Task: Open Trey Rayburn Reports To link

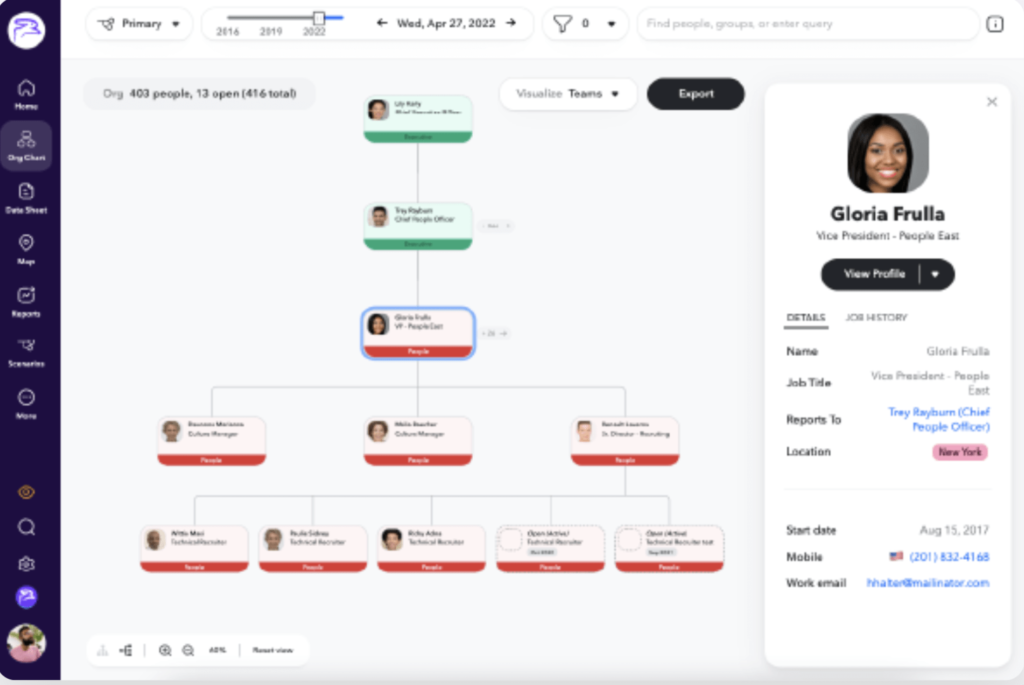Action: tap(938, 419)
